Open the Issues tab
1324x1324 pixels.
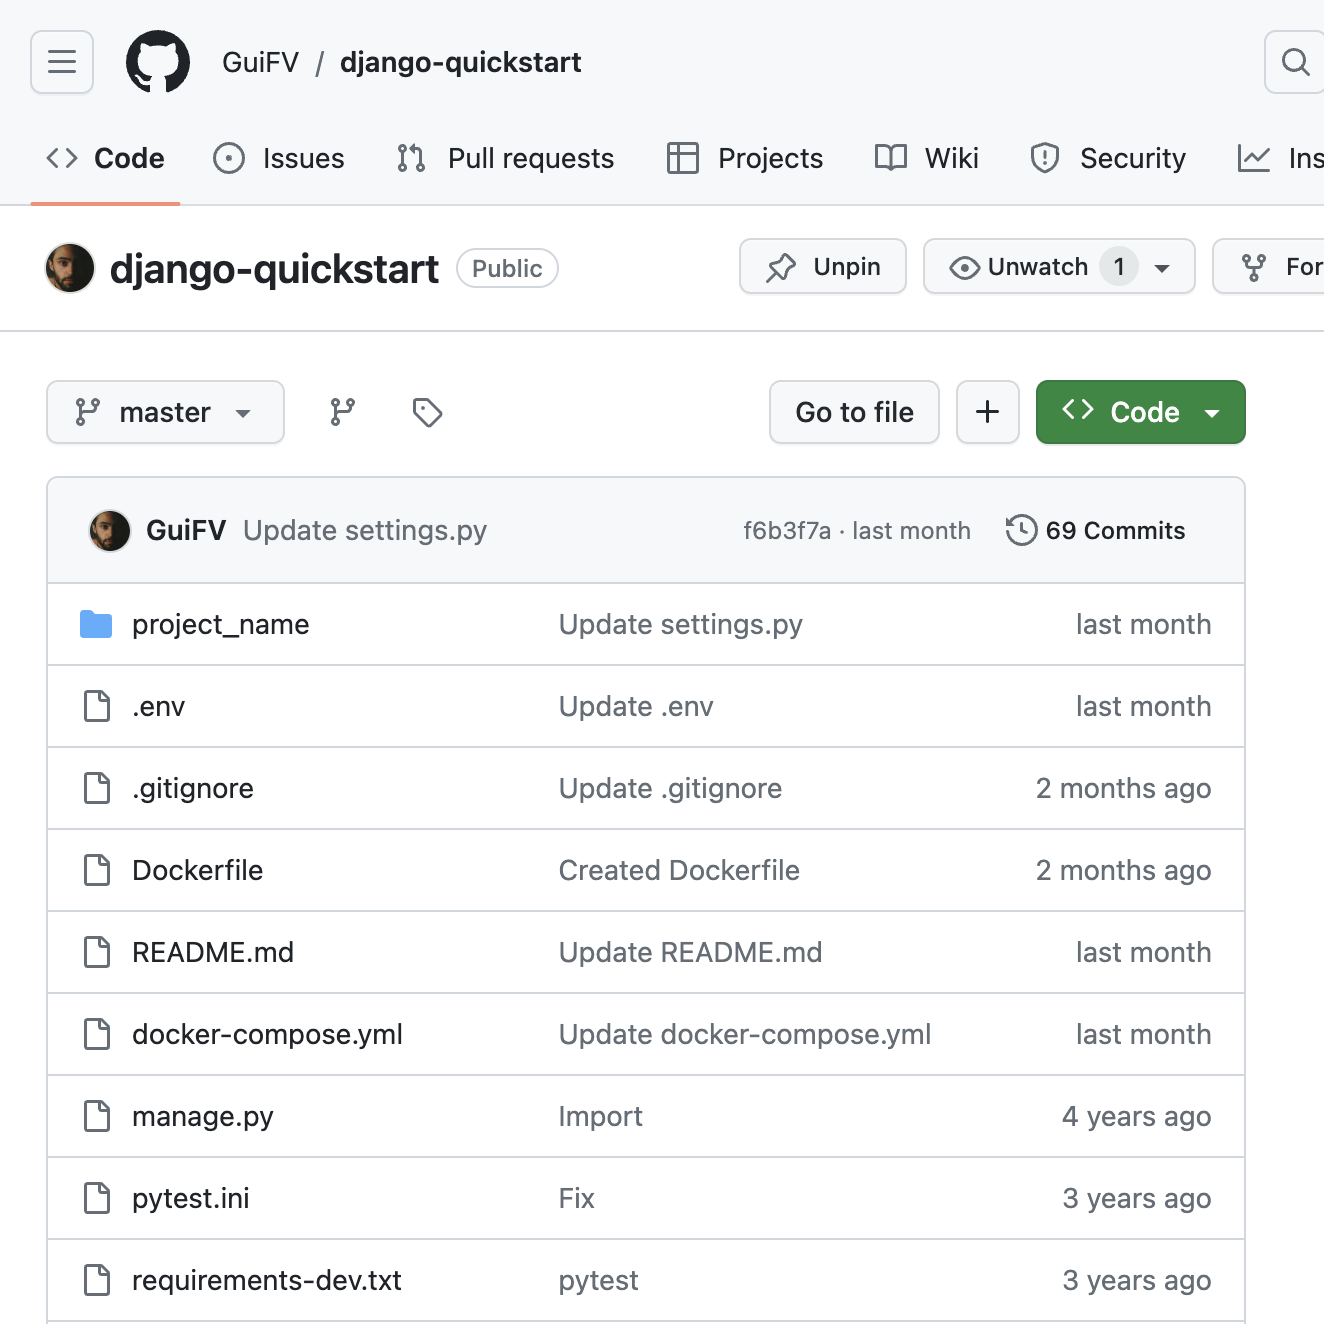tap(279, 158)
